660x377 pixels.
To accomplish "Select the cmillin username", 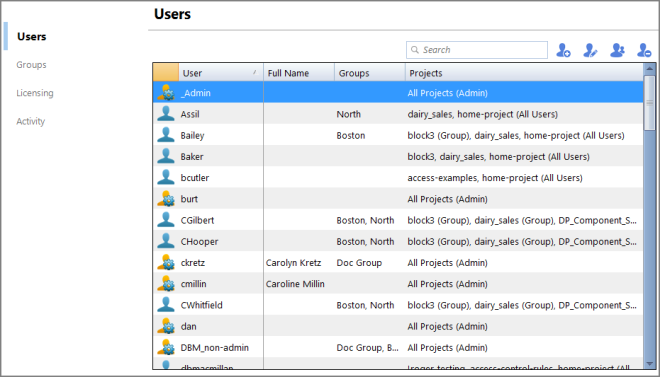I will (194, 284).
